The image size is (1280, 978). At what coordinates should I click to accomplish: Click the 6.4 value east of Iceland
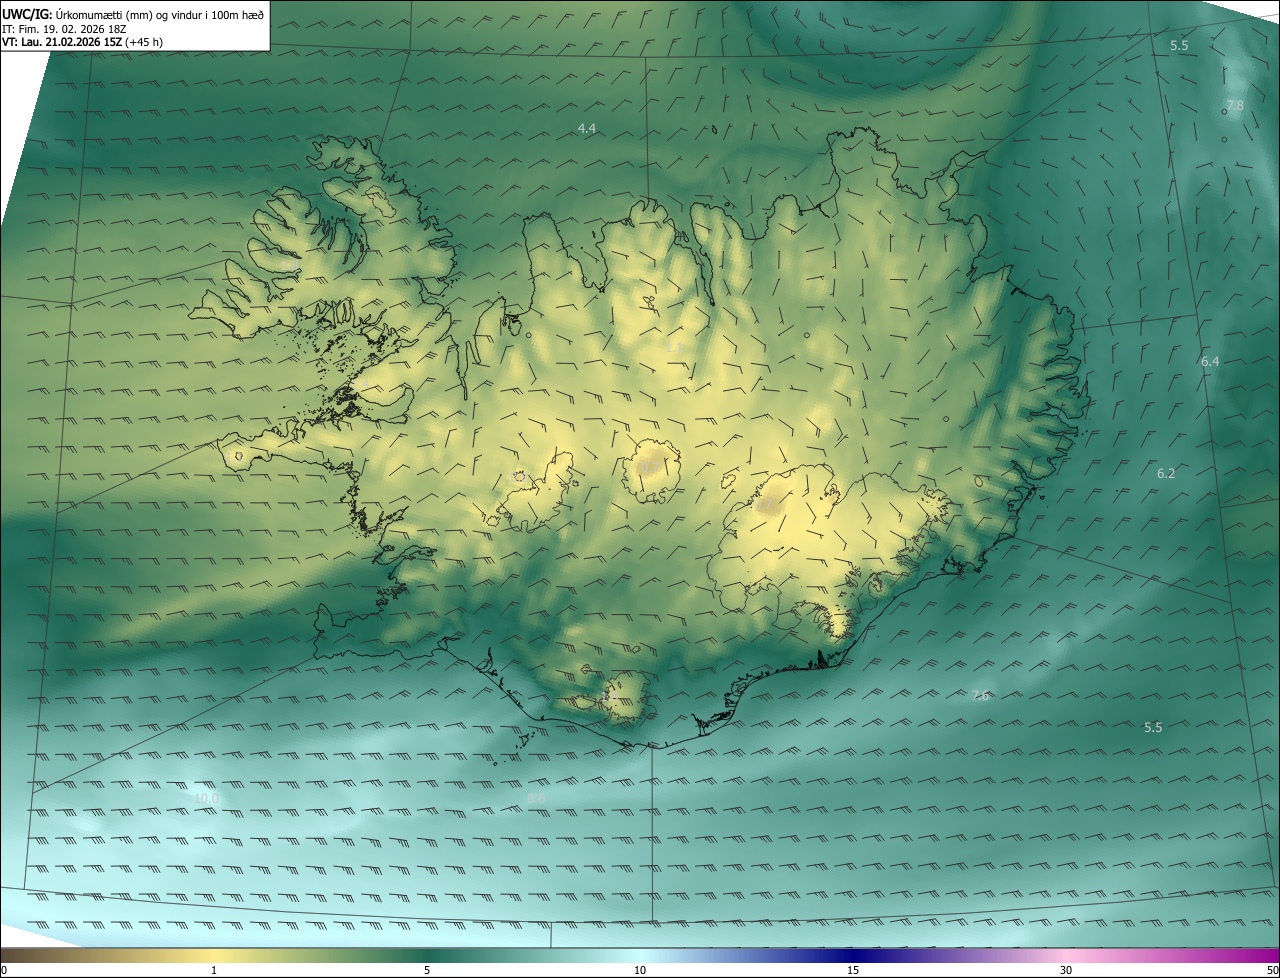click(1210, 361)
